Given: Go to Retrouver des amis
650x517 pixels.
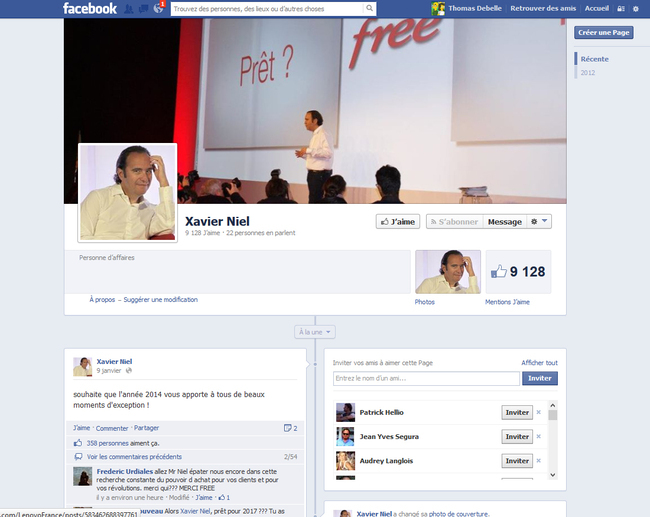Looking at the screenshot, I should pos(543,8).
